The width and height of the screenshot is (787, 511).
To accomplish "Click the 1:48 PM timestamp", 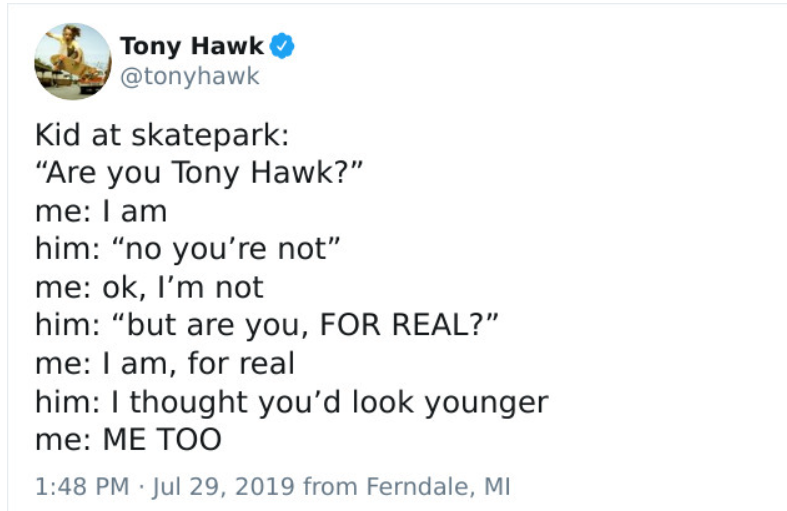I will click(x=82, y=487).
